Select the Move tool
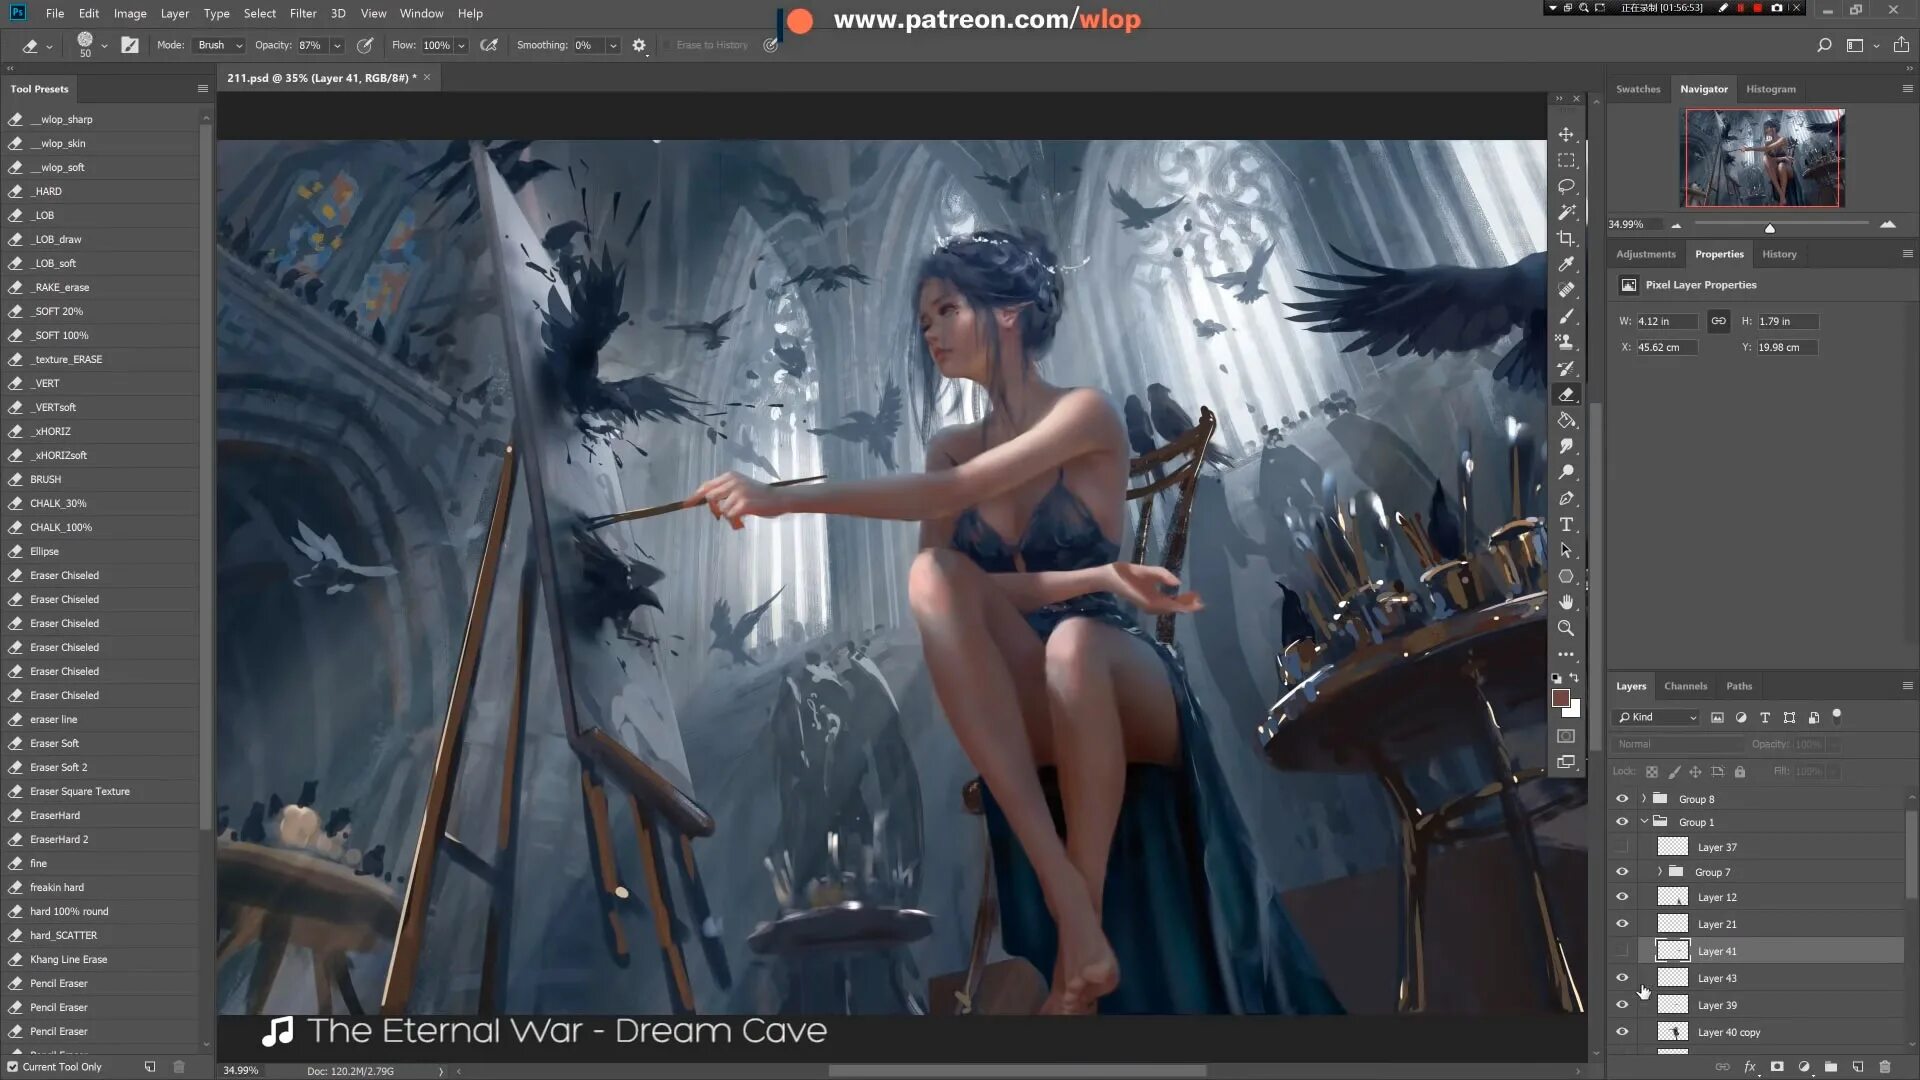Viewport: 1920px width, 1080px height. coord(1566,134)
